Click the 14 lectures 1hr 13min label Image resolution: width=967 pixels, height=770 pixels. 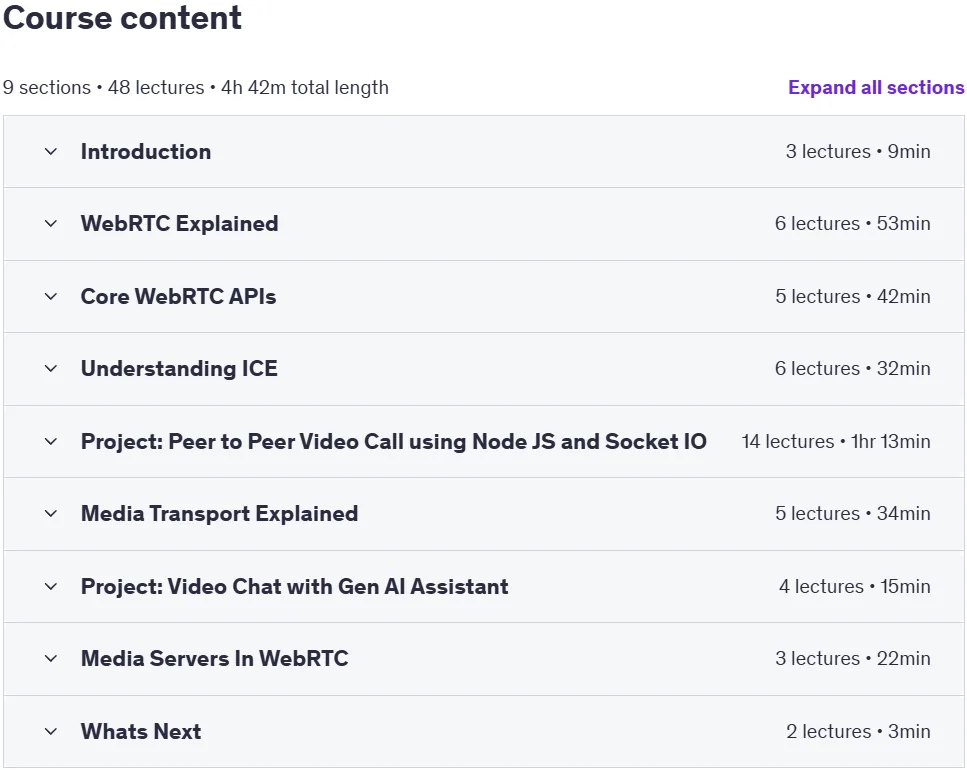coord(836,441)
